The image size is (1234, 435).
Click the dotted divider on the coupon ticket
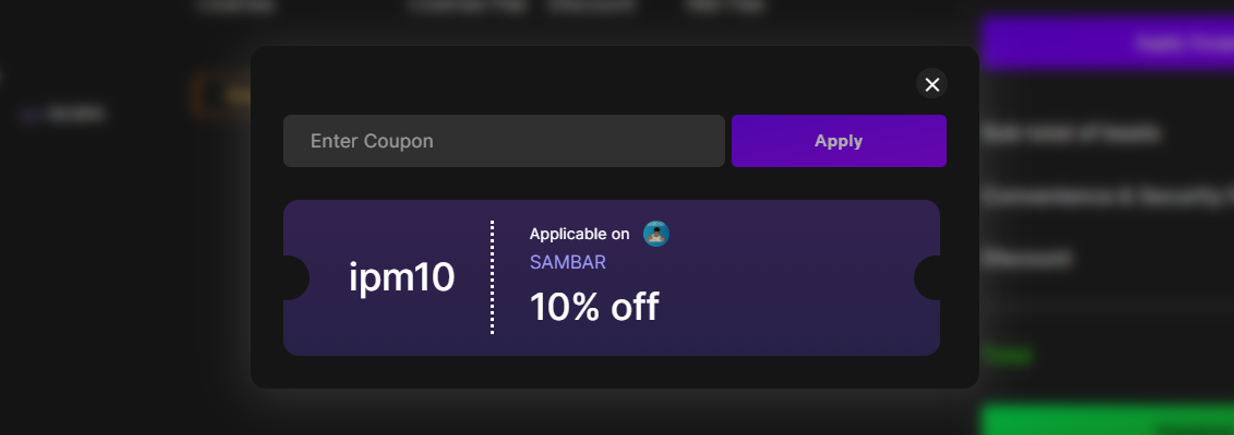coord(492,277)
